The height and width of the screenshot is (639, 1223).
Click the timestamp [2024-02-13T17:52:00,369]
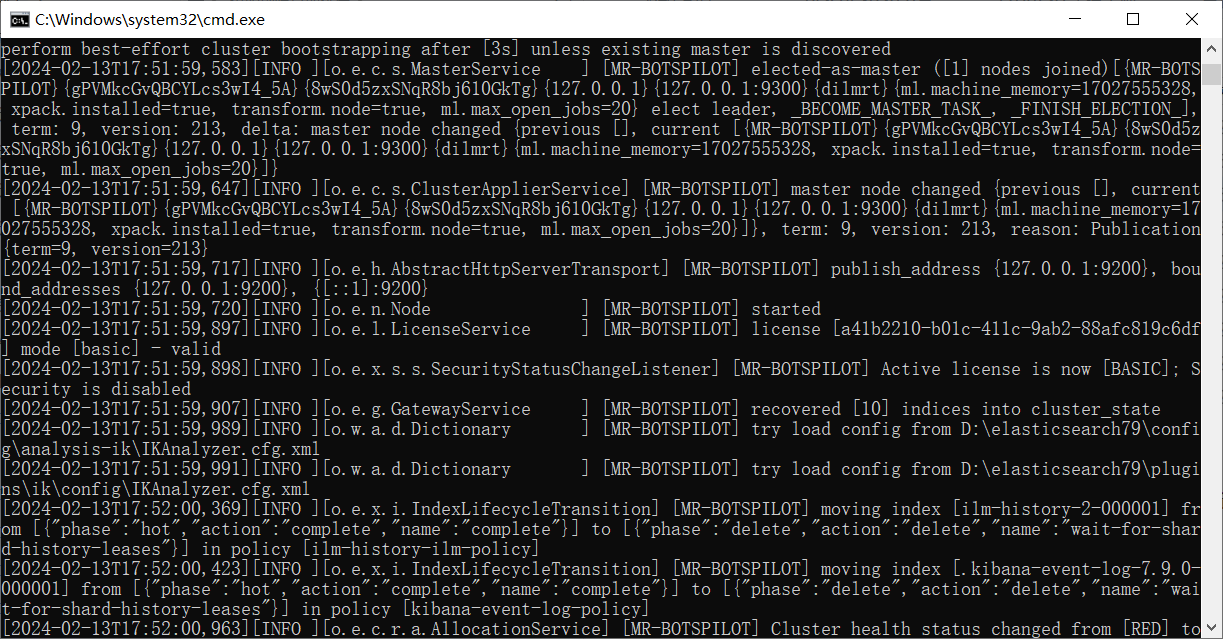126,509
